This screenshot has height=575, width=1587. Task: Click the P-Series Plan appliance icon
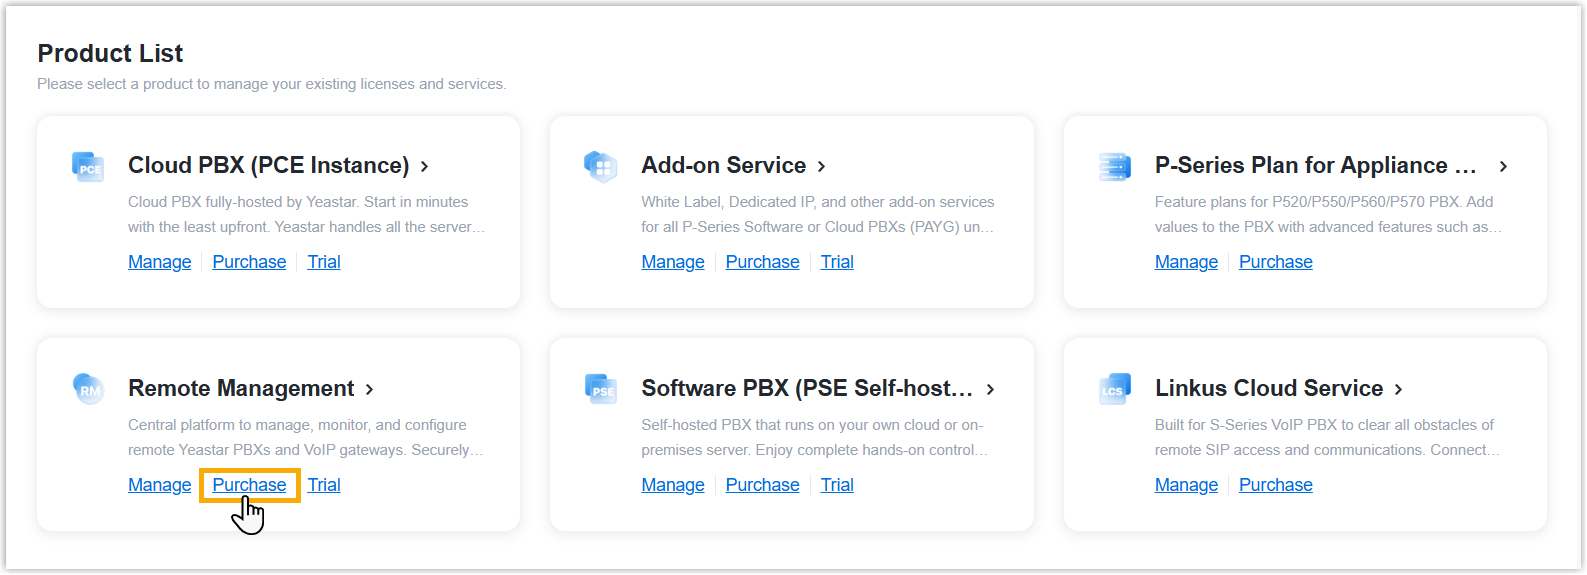(x=1114, y=167)
